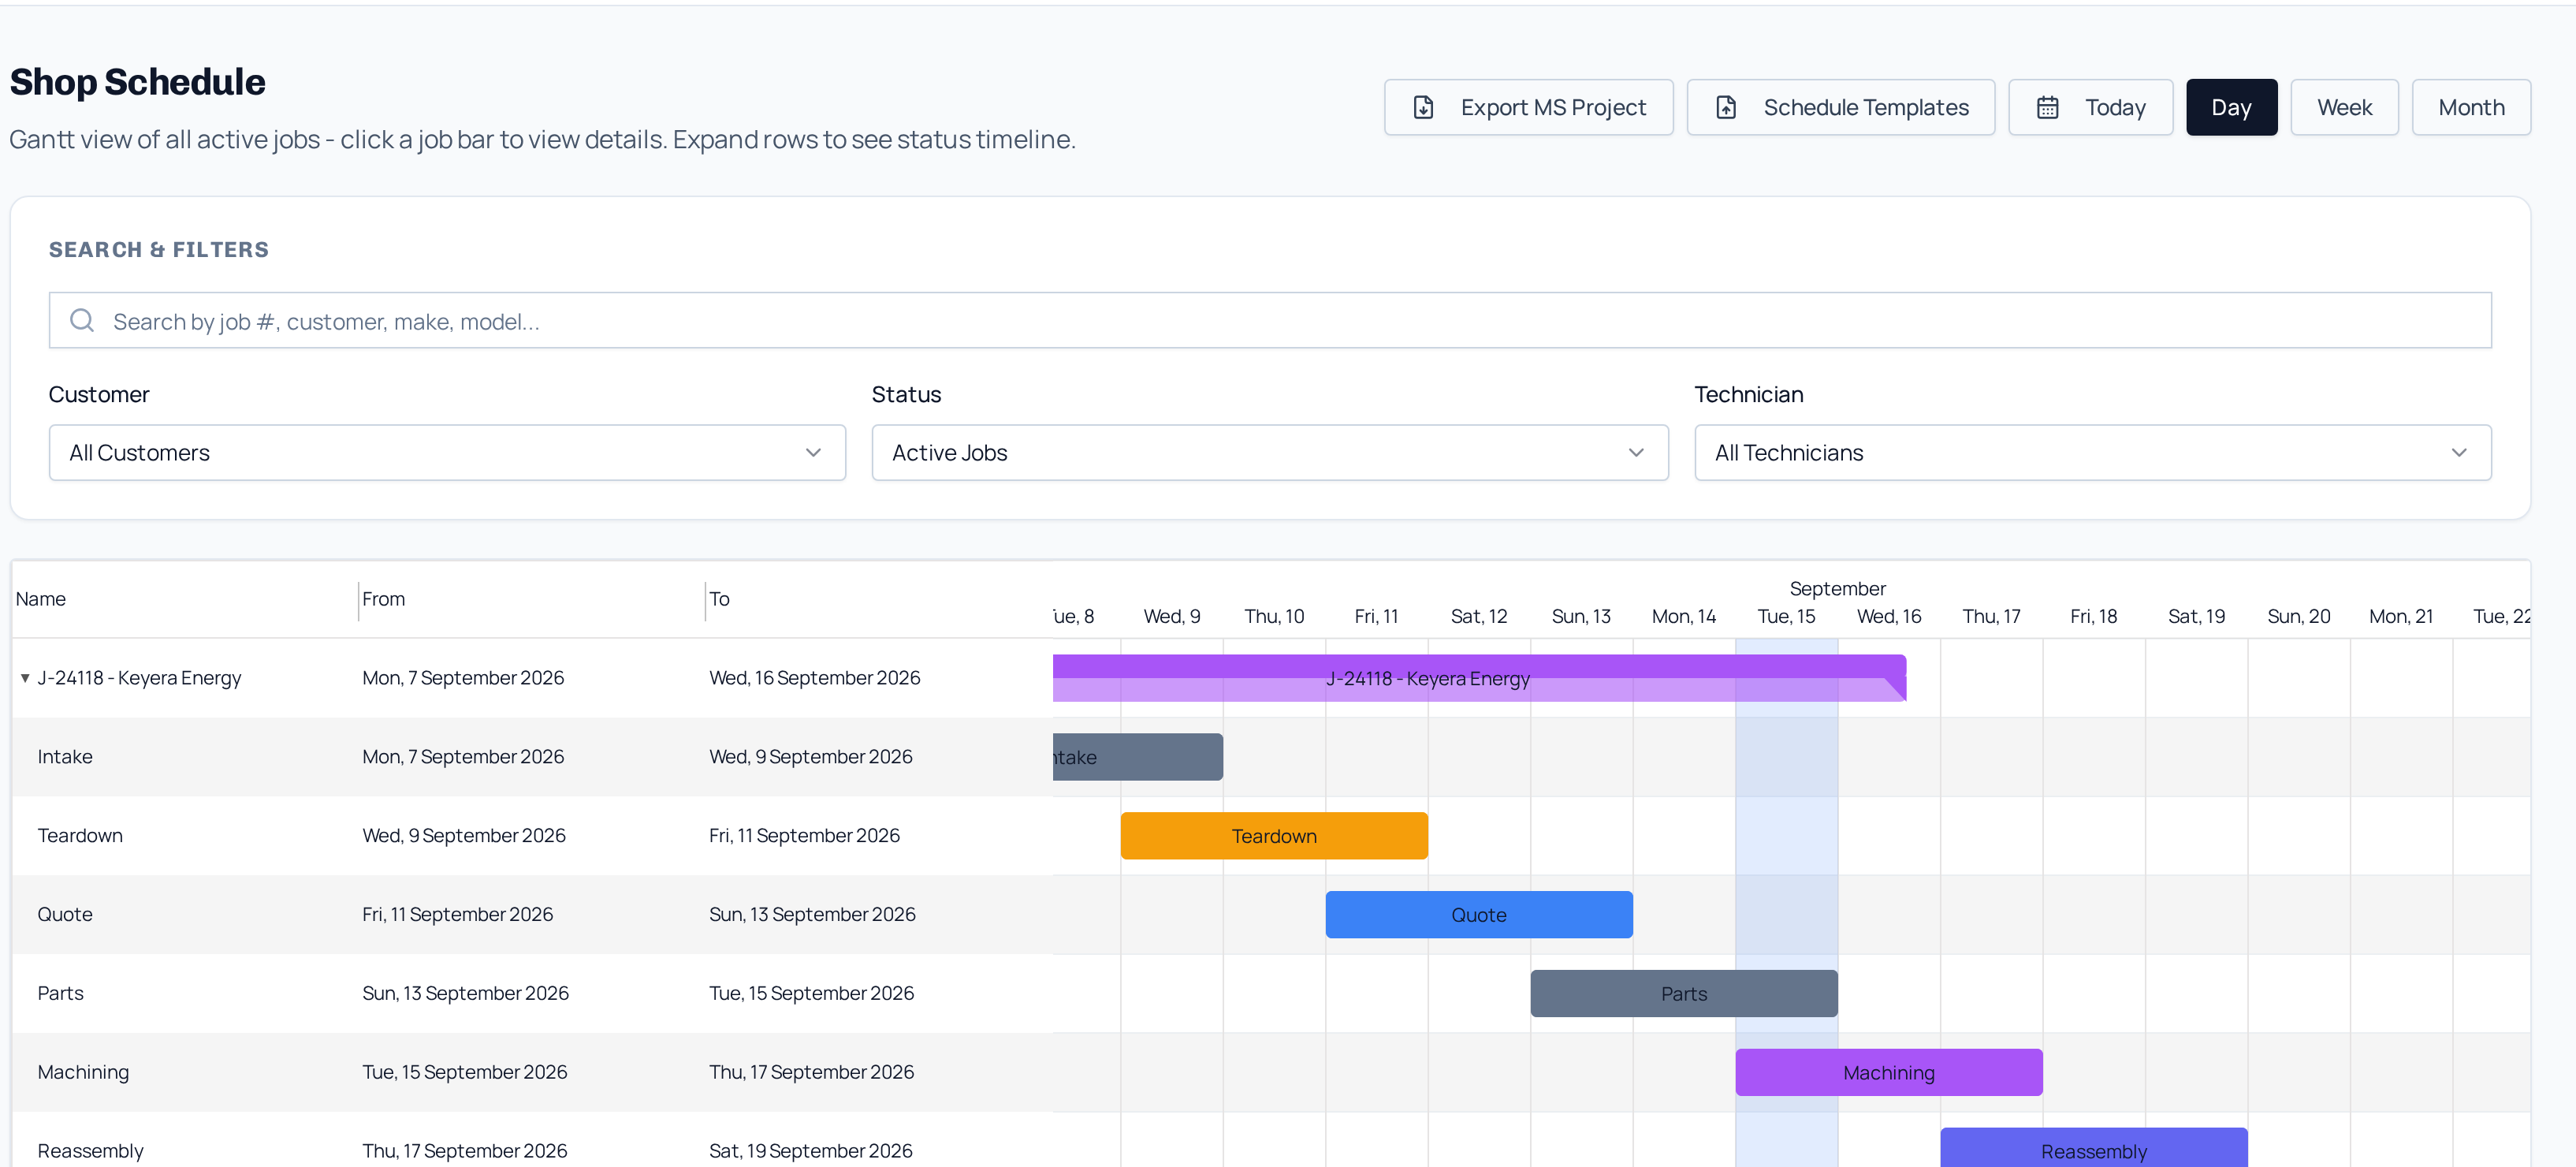Click the Fri, 18 date header

pyautogui.click(x=2094, y=616)
